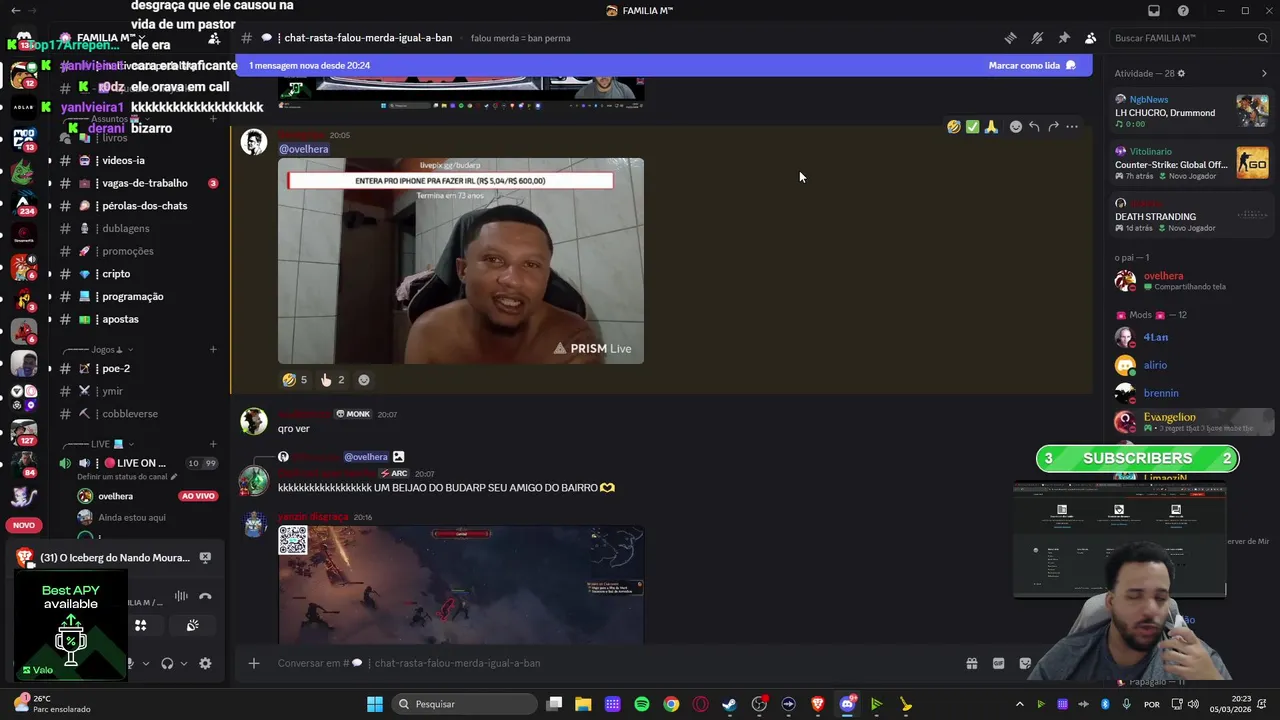Open the help icon in title bar
Screen dimensions: 1280x720
pos(1183,11)
